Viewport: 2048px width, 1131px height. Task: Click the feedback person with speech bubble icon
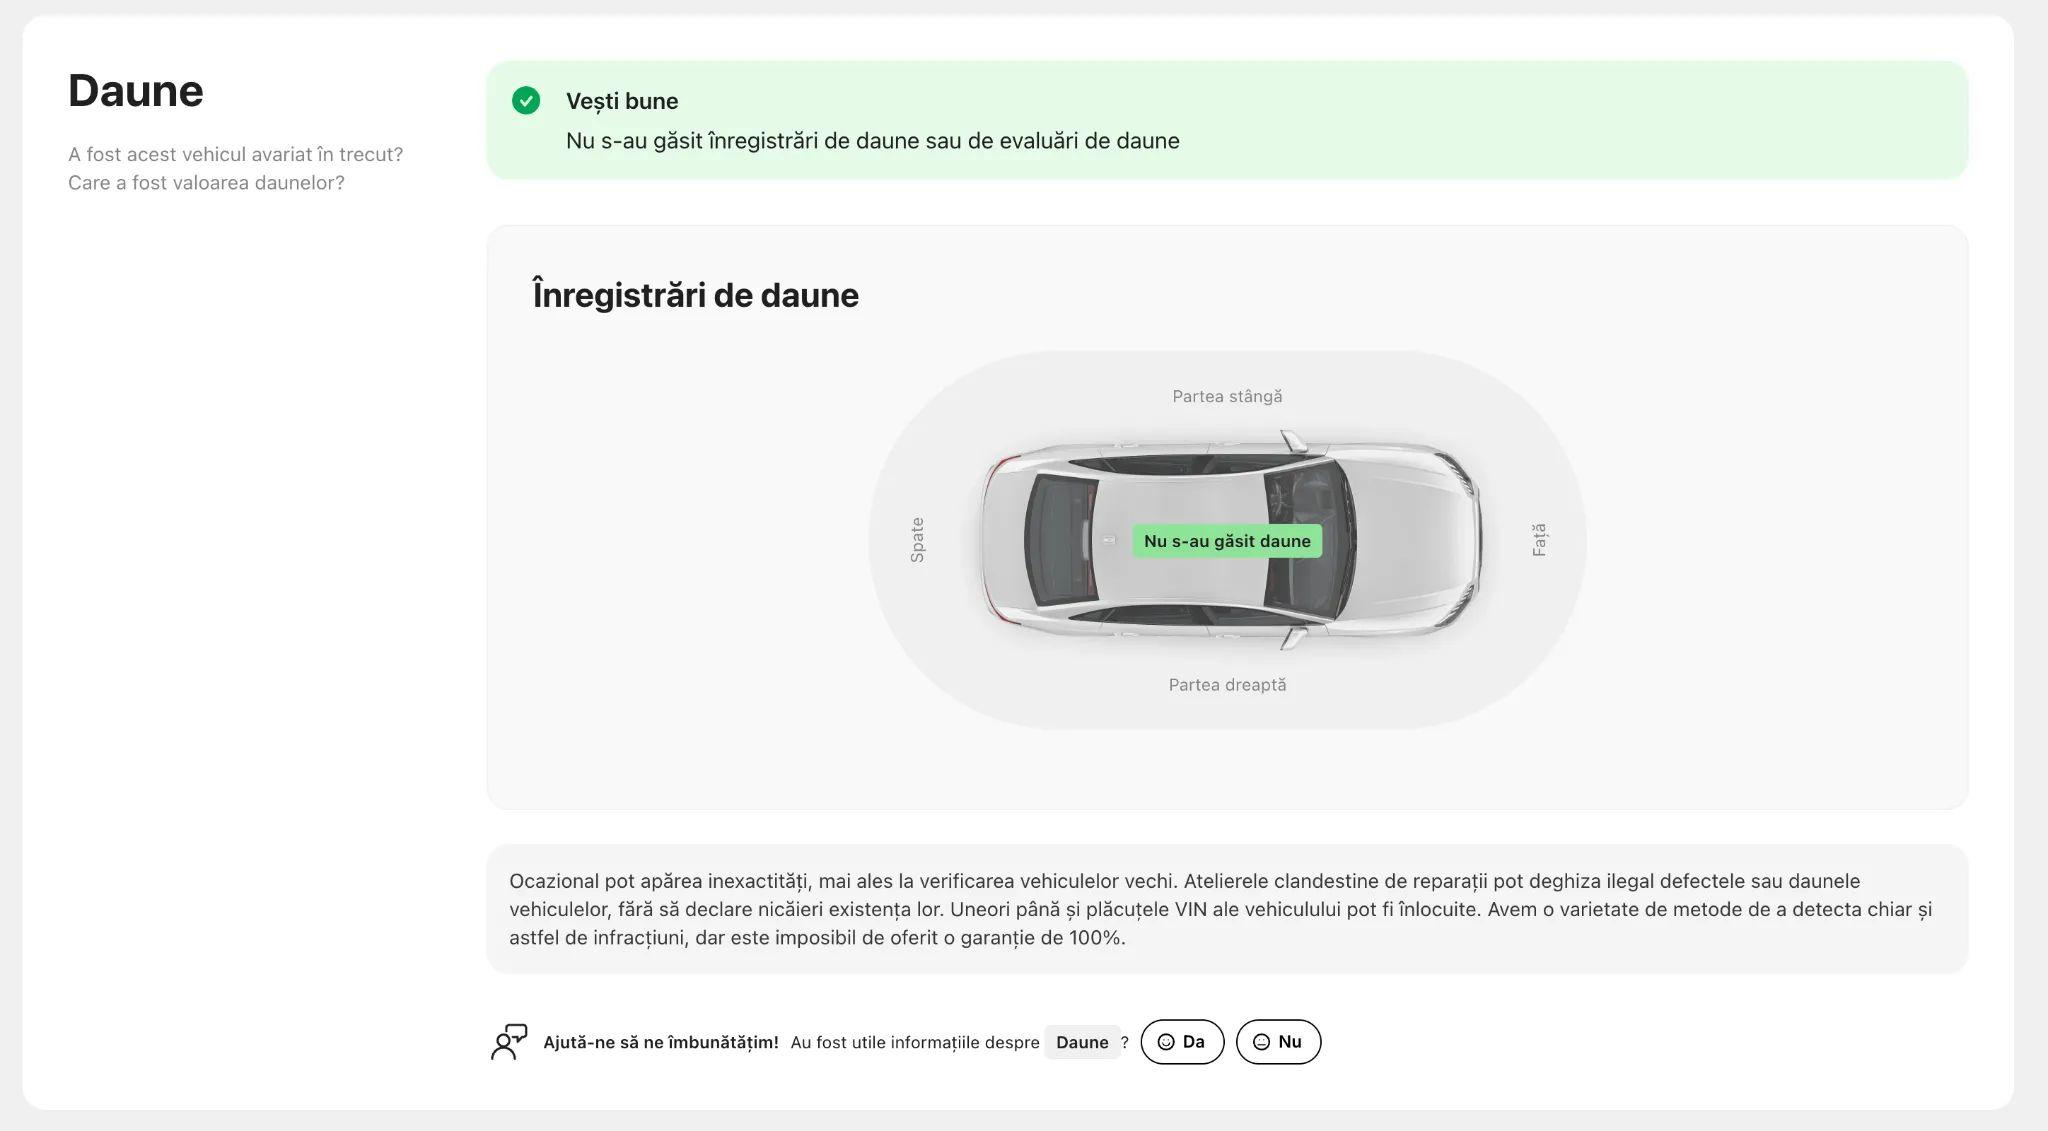[x=509, y=1042]
